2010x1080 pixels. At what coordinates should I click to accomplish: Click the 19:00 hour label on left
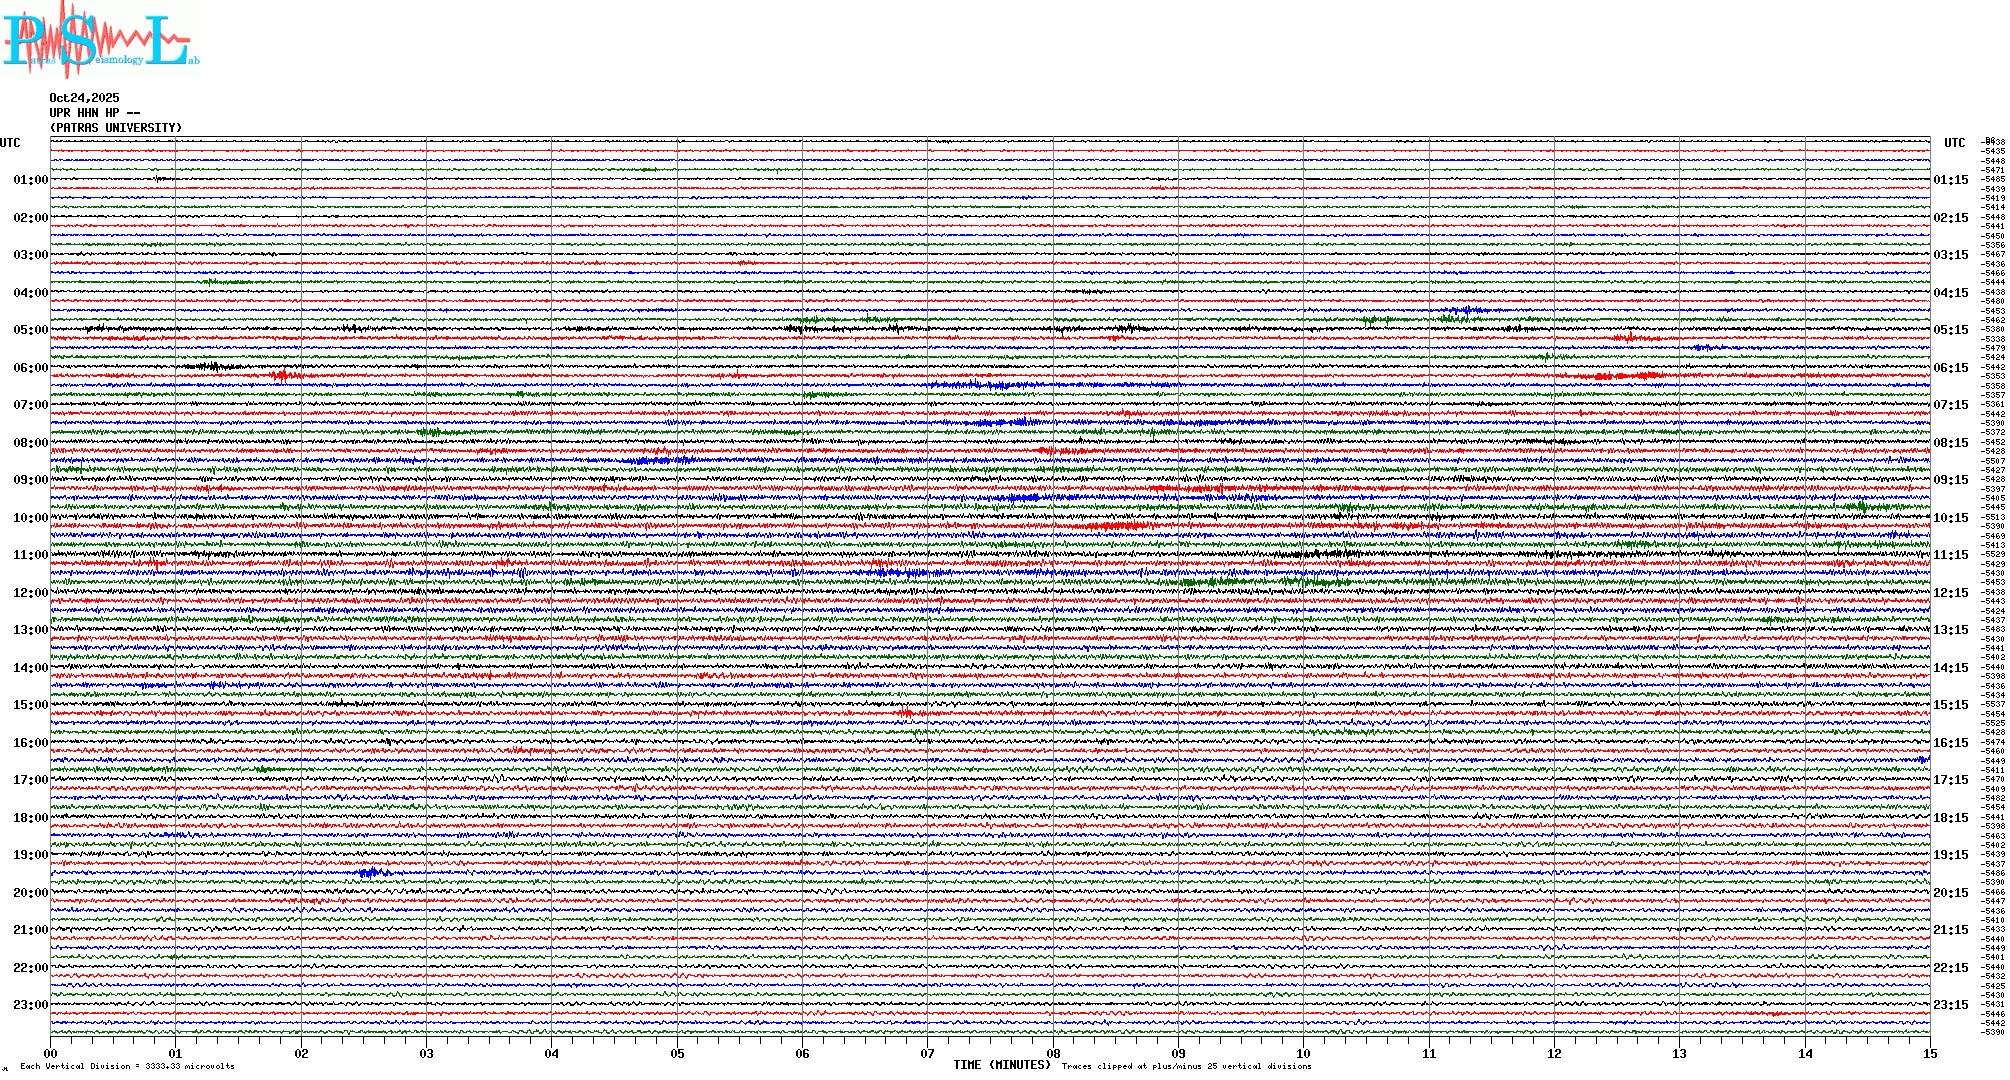(x=30, y=855)
